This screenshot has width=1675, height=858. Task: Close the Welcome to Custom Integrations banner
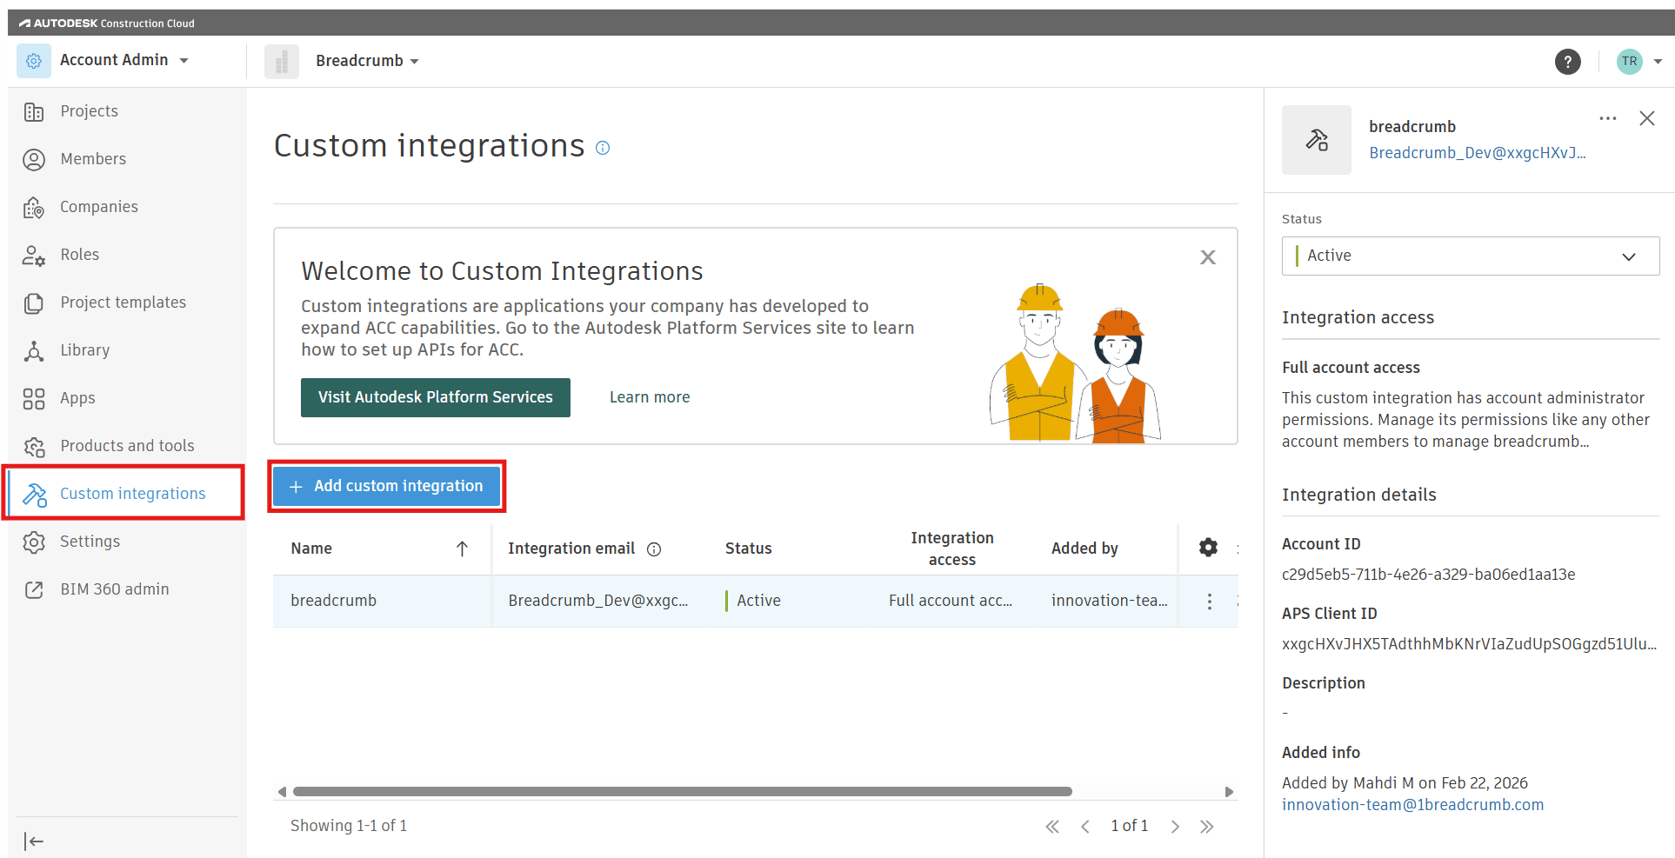coord(1208,258)
